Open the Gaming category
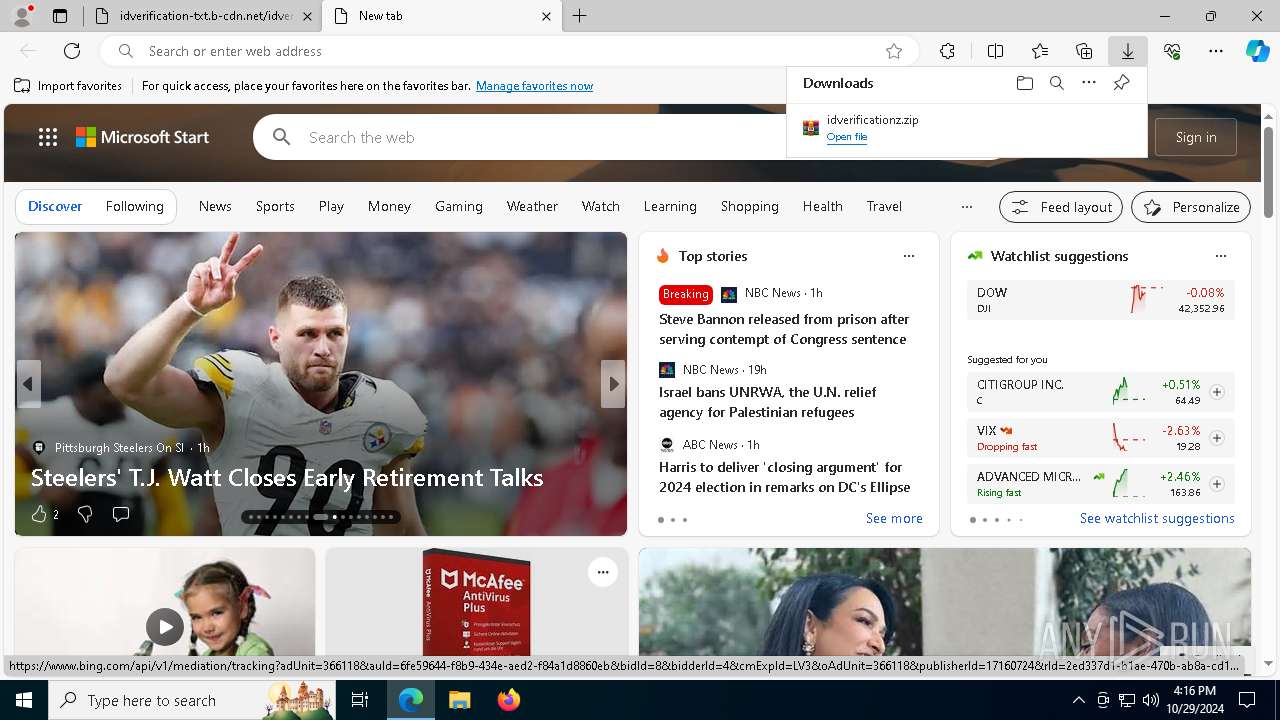Viewport: 1280px width, 720px height. click(x=459, y=206)
